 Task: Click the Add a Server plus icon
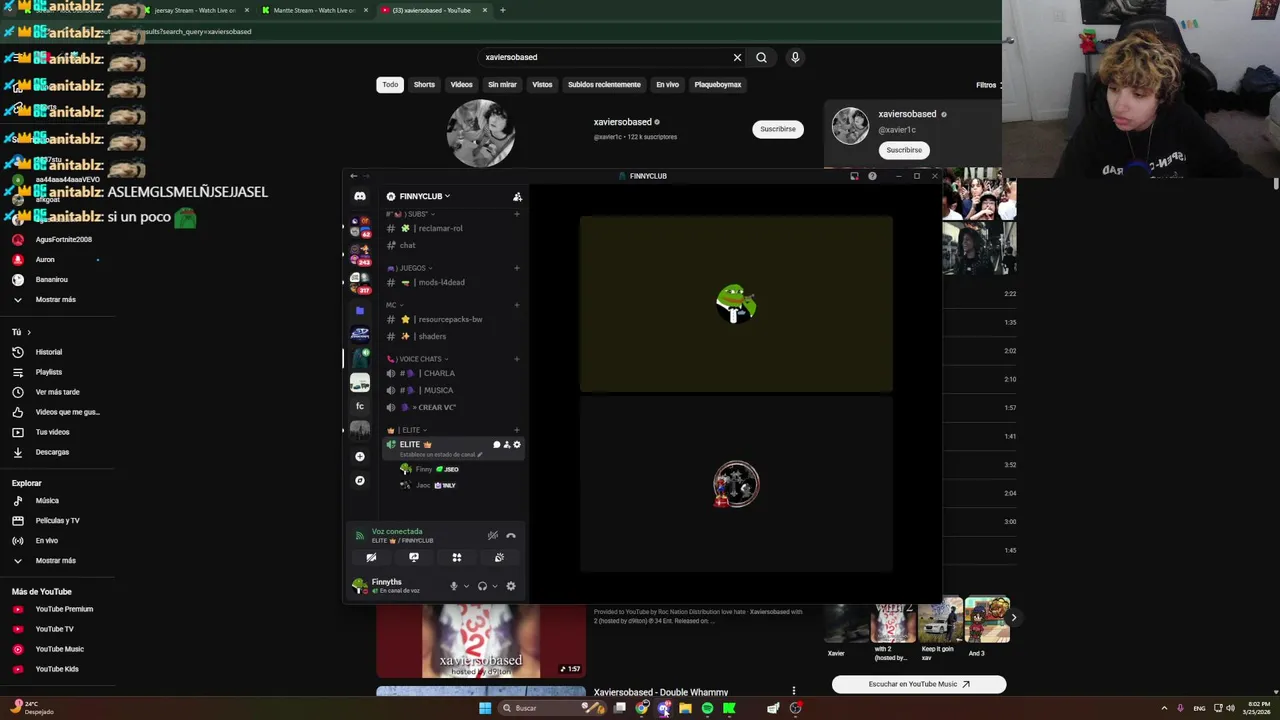[x=360, y=456]
